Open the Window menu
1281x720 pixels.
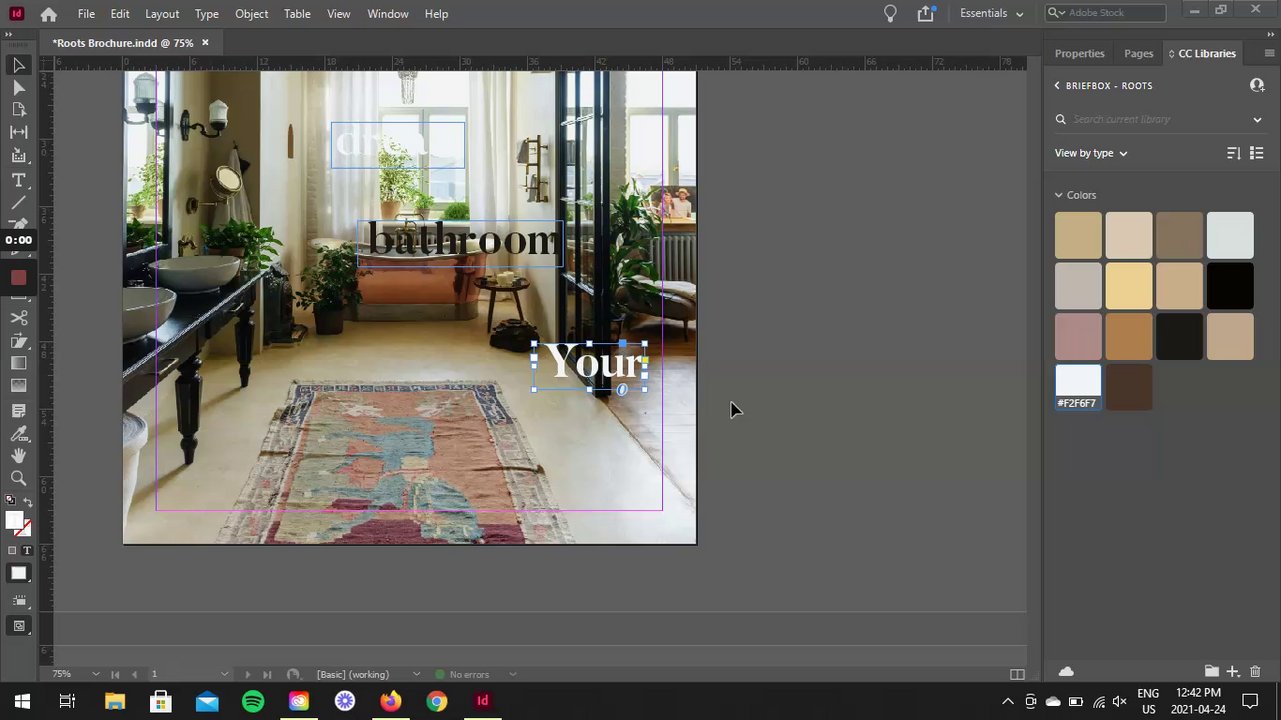(388, 14)
